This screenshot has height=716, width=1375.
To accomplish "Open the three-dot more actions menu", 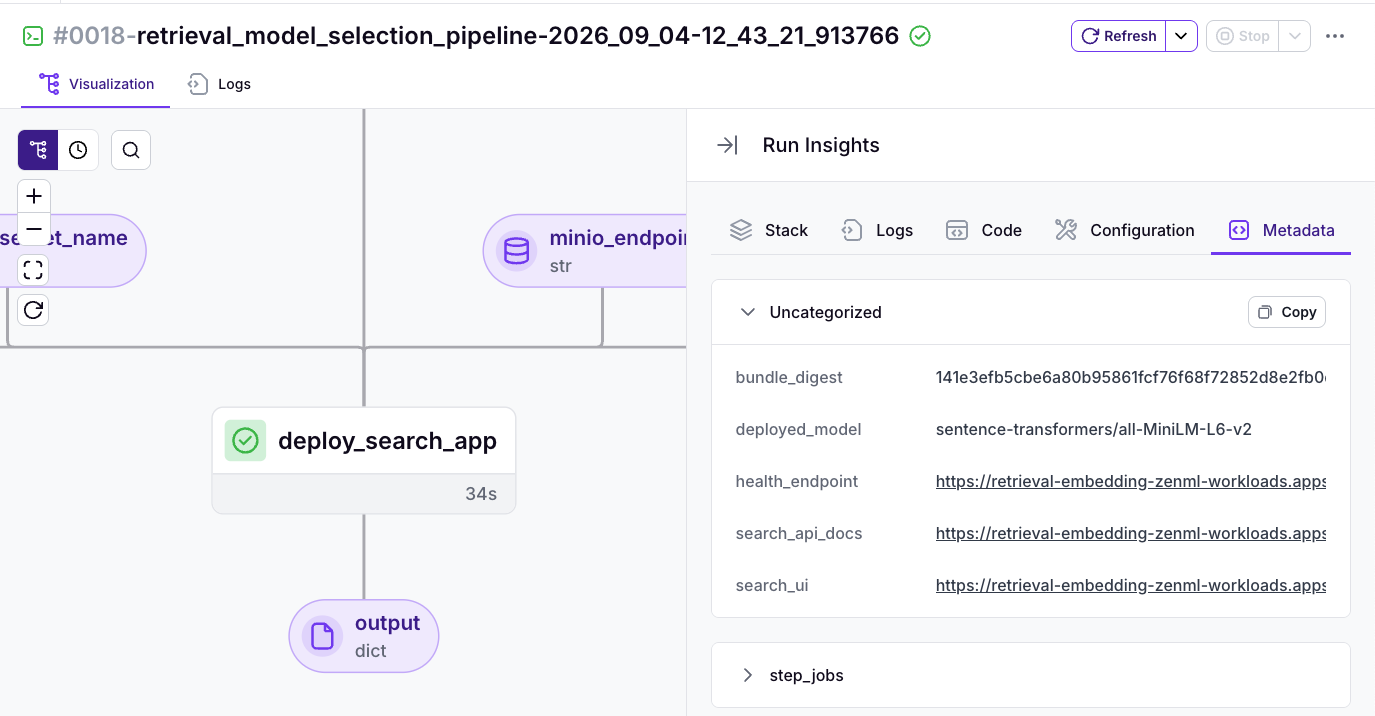I will click(1335, 36).
